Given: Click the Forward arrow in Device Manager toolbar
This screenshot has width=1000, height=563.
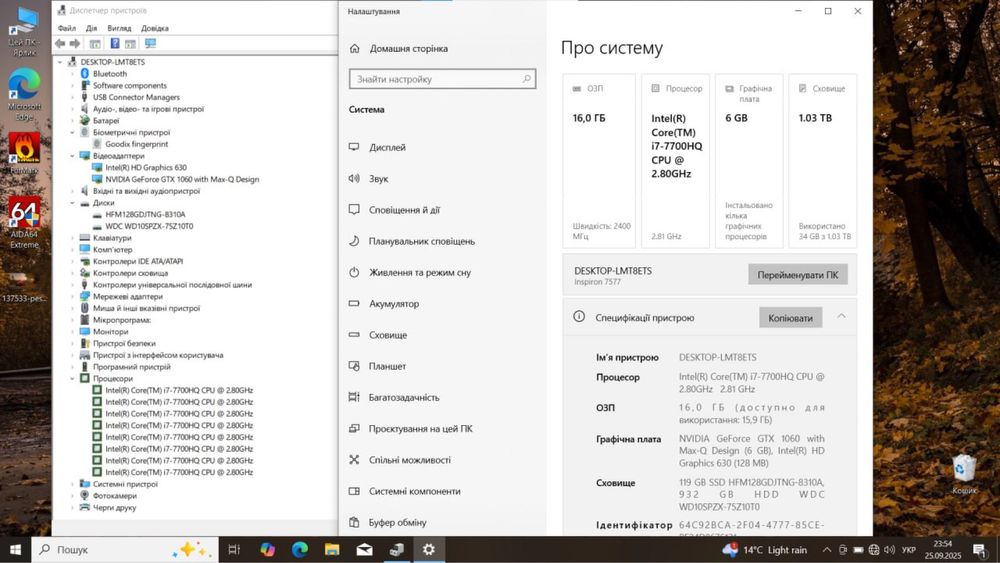Looking at the screenshot, I should pos(75,43).
